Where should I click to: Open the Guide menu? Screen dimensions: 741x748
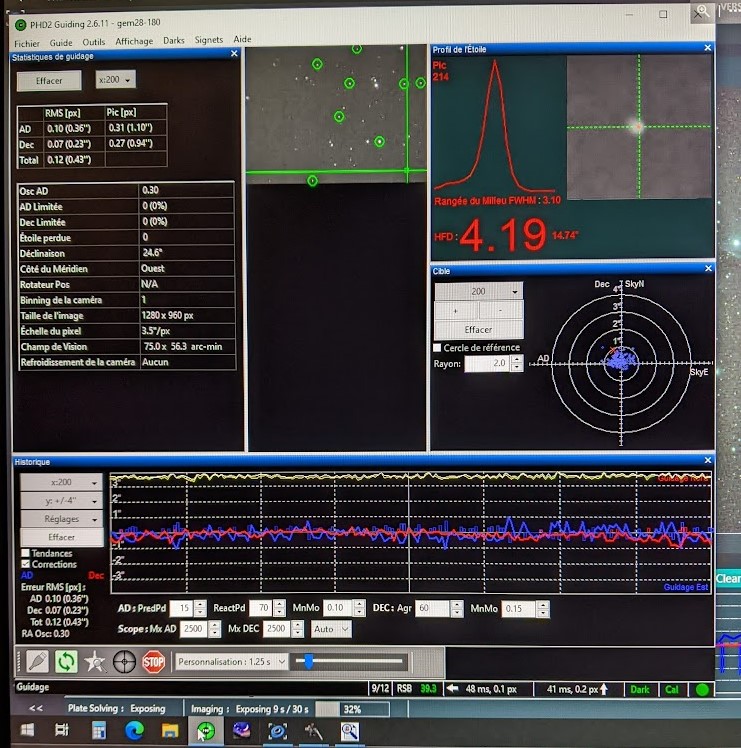61,43
